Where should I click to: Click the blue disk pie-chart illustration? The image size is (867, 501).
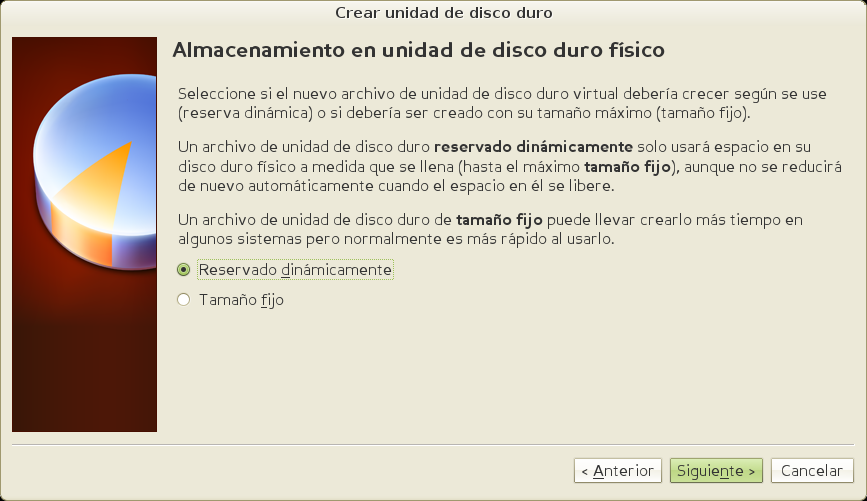pyautogui.click(x=95, y=171)
